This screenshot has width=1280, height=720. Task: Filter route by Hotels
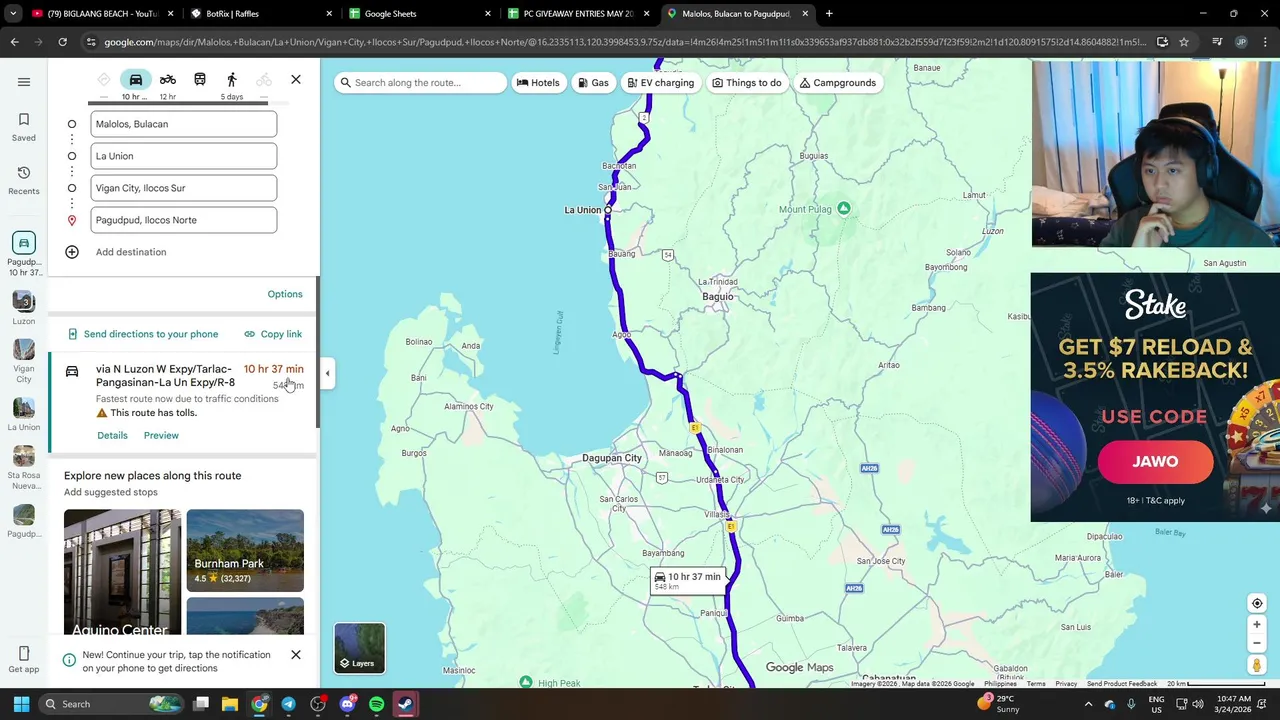point(538,83)
